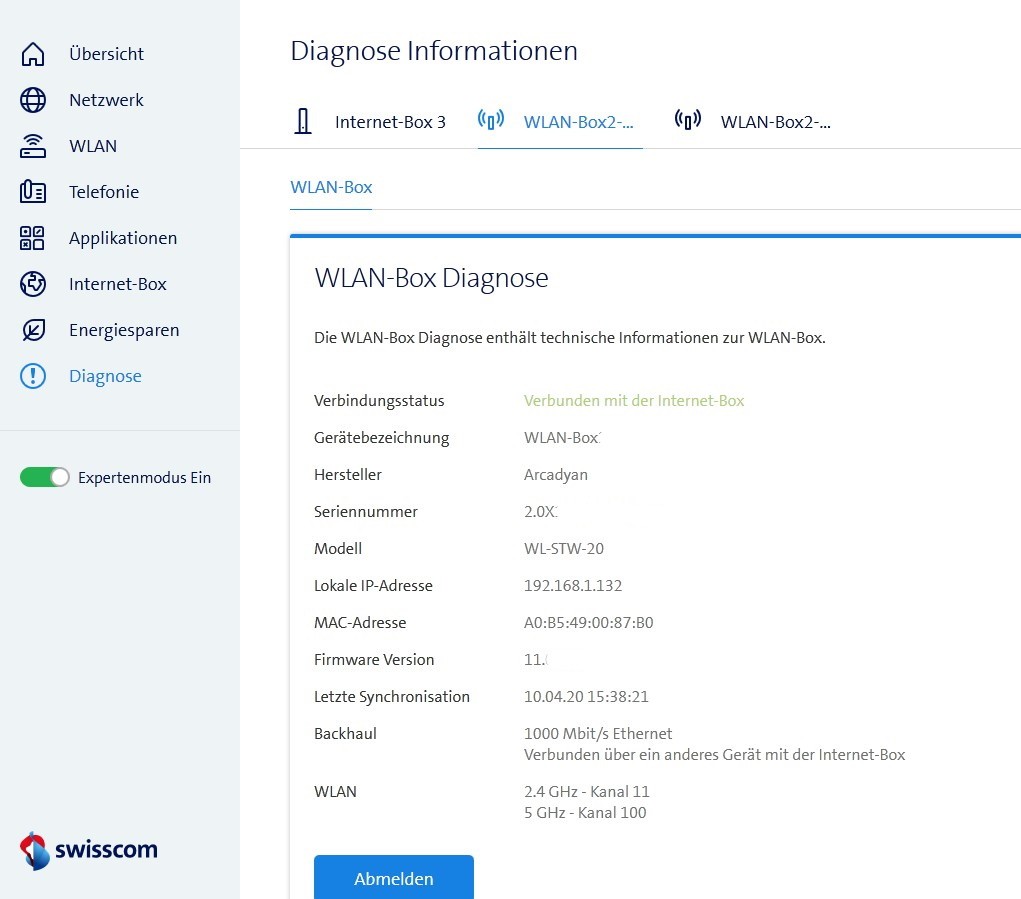This screenshot has height=899, width=1021.
Task: Select the first WLAN-Box2 tab
Action: 580,122
